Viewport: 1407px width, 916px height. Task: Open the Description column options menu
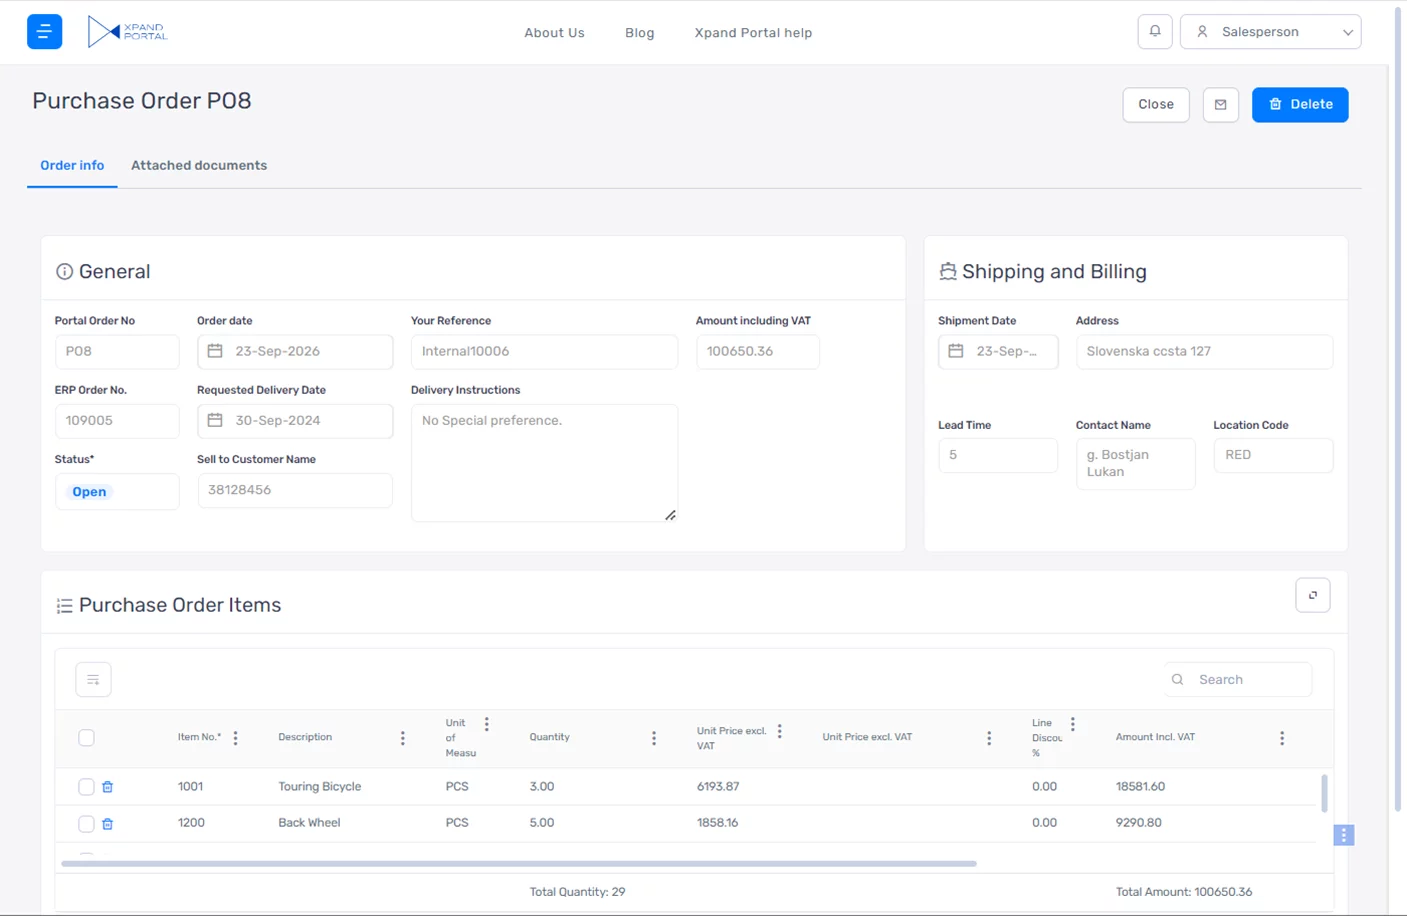[403, 738]
